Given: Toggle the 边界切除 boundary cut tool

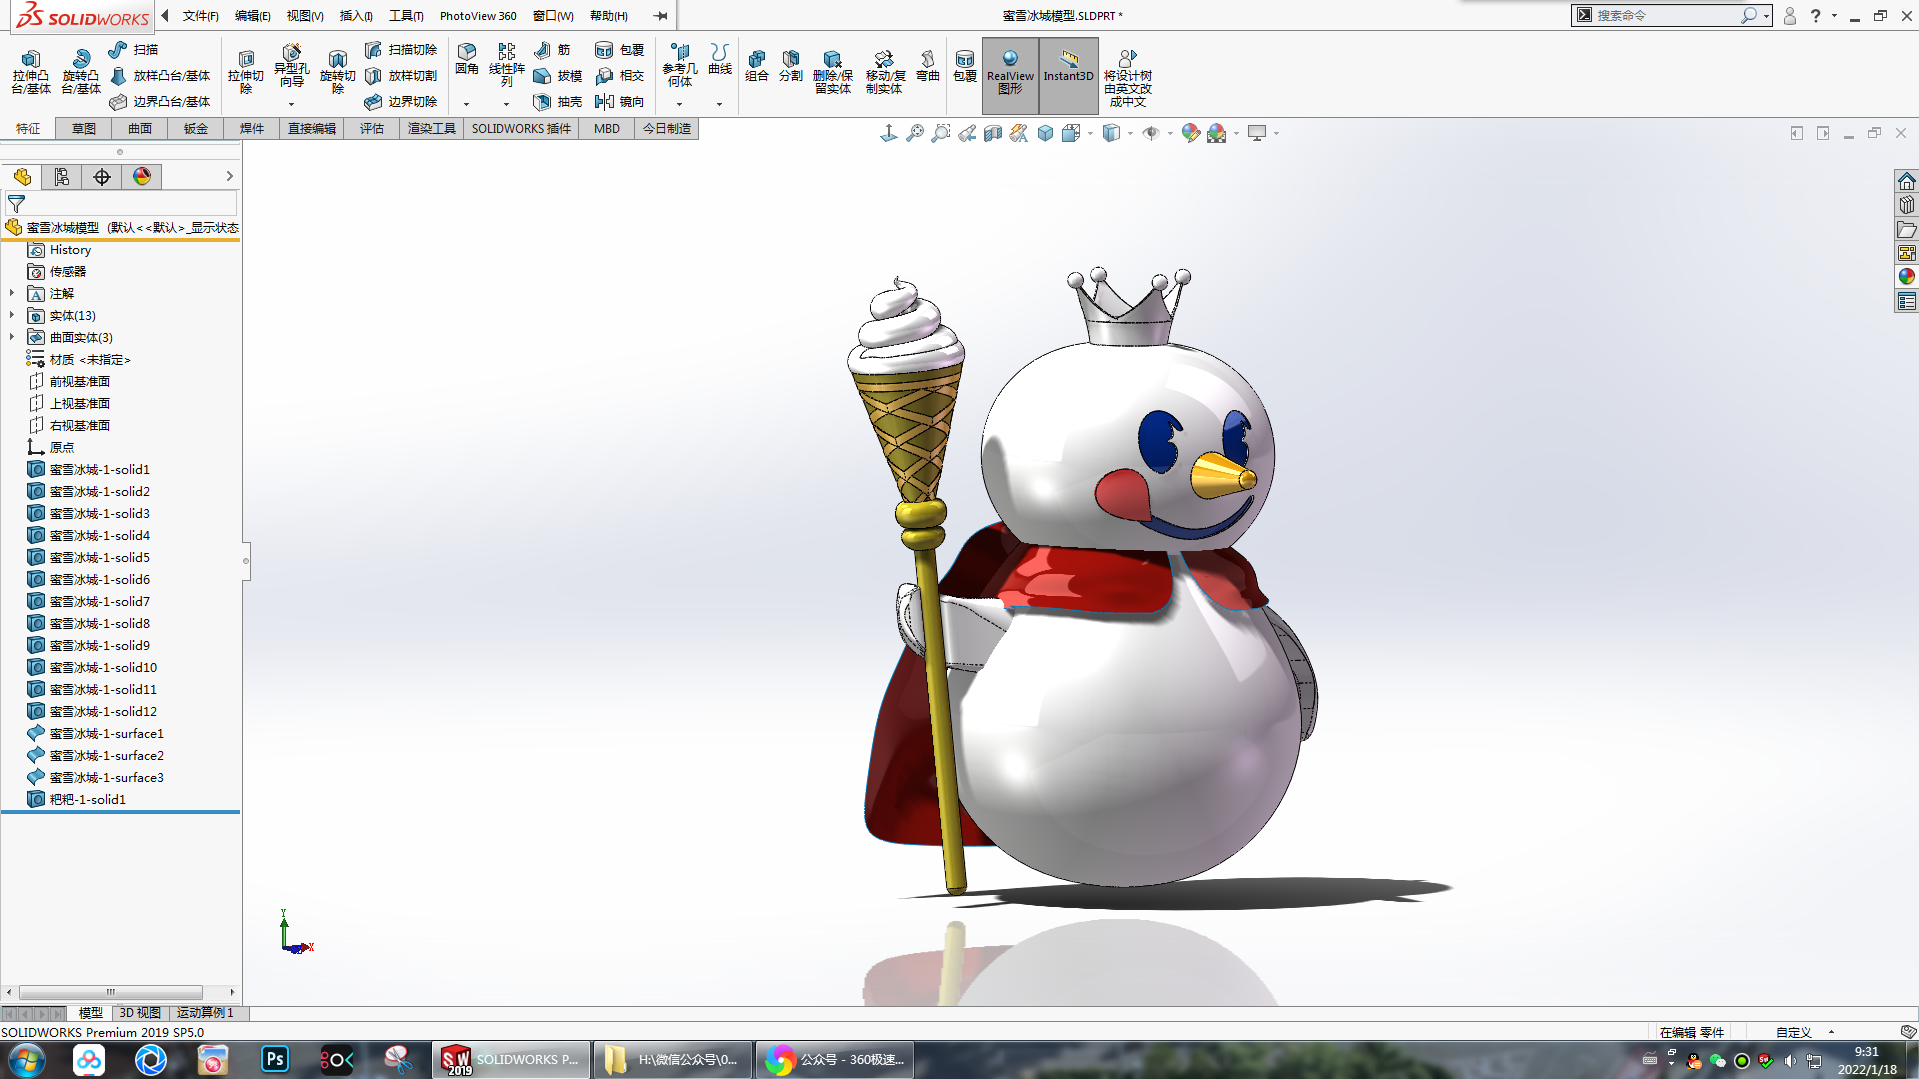Looking at the screenshot, I should (401, 102).
